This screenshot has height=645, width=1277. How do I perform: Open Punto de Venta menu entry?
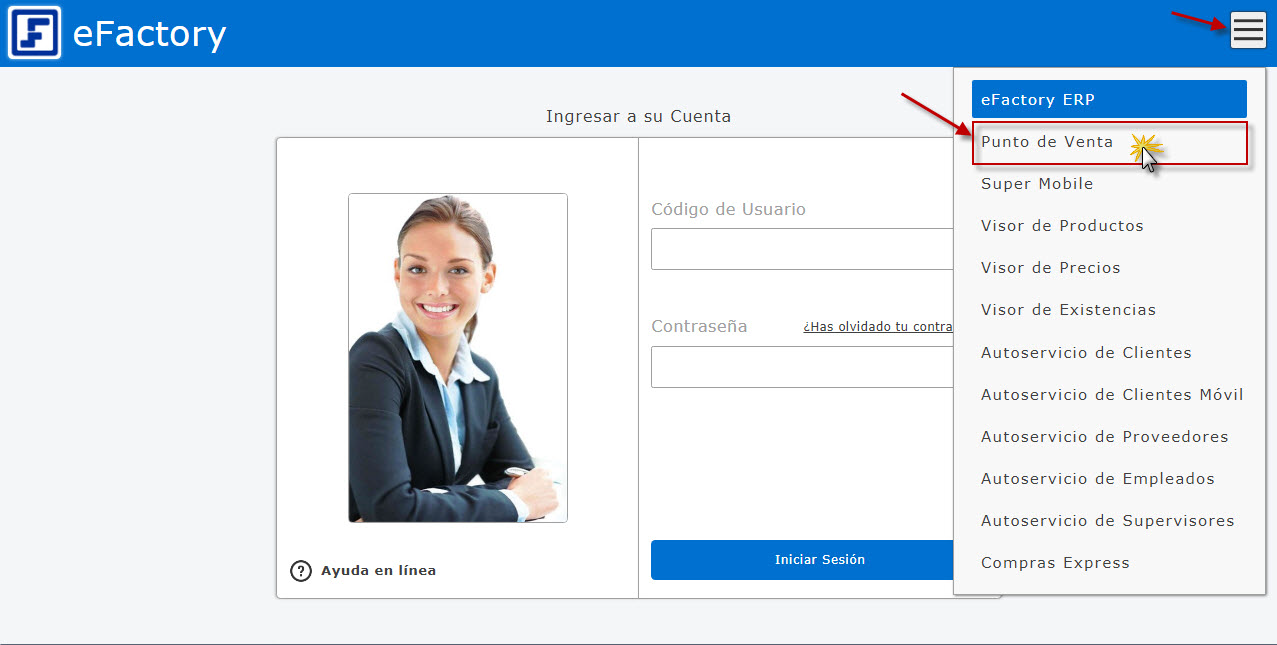click(1109, 142)
